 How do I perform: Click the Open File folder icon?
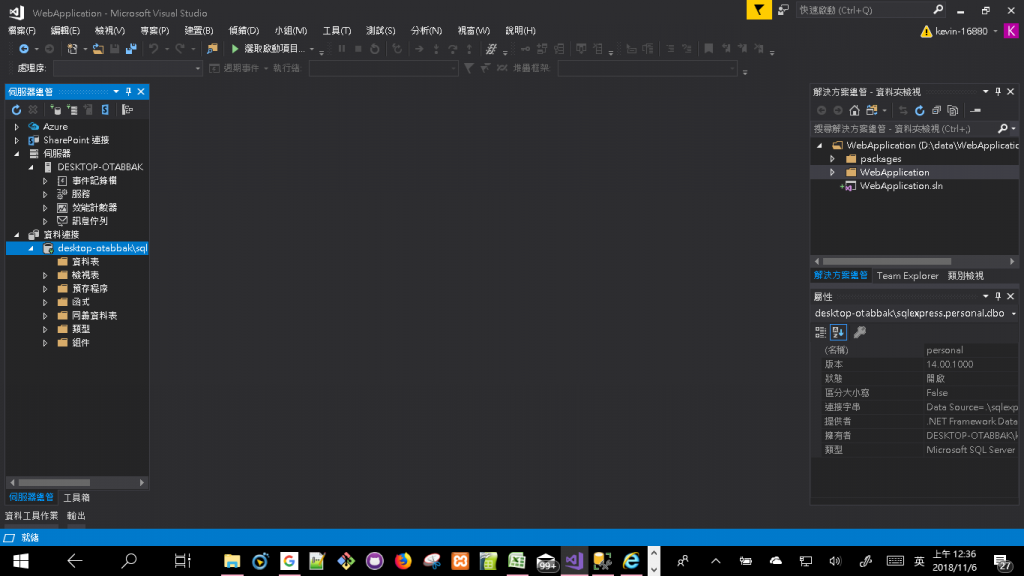click(x=98, y=49)
